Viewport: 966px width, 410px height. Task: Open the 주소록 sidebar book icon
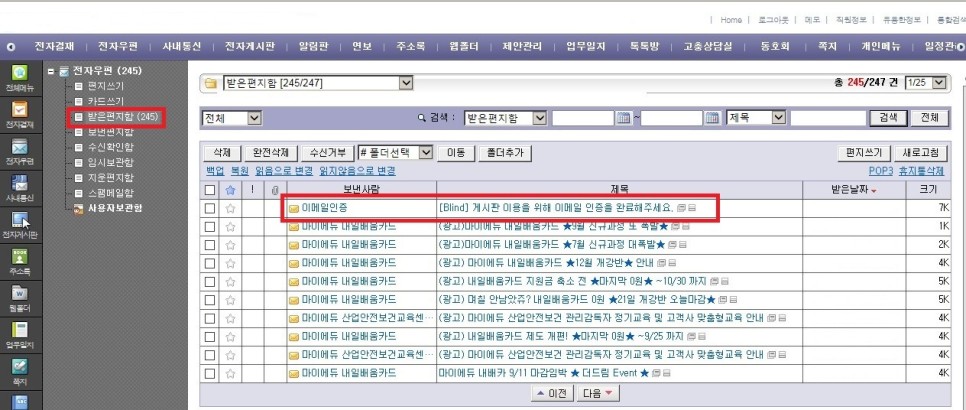[x=20, y=256]
